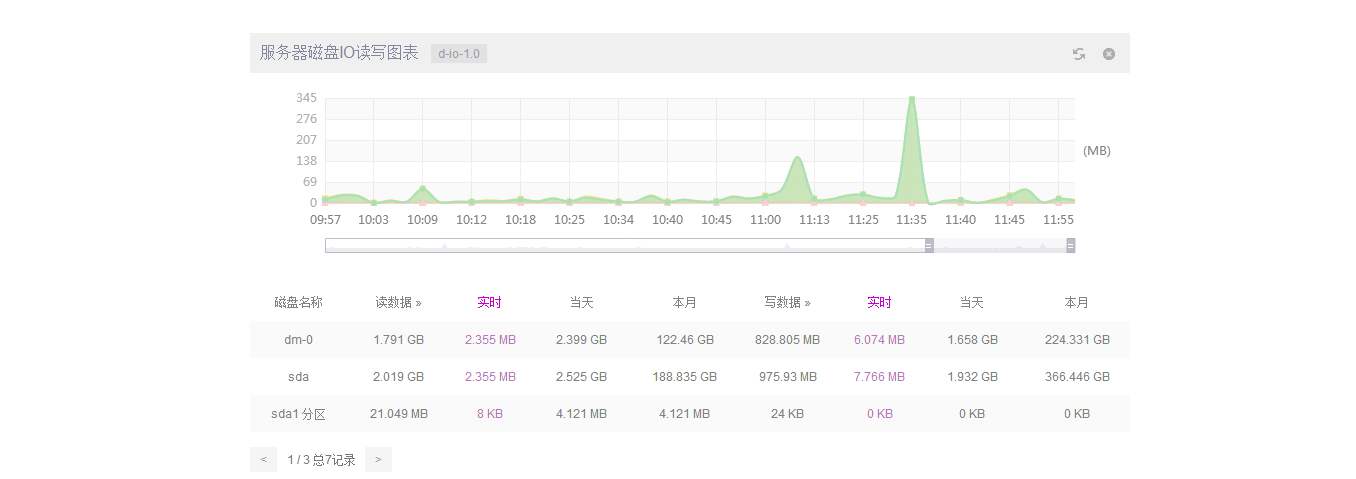The height and width of the screenshot is (479, 1356).
Task: Expand the 写数据 column arrow
Action: 807,303
